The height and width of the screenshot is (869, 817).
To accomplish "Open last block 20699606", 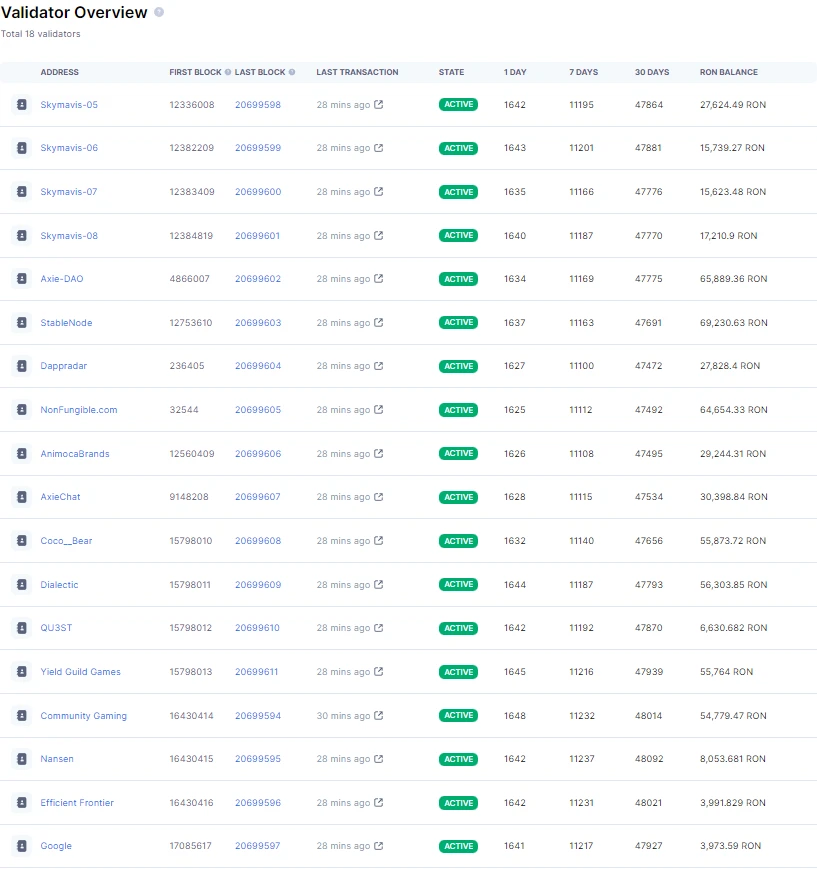I will pyautogui.click(x=258, y=453).
